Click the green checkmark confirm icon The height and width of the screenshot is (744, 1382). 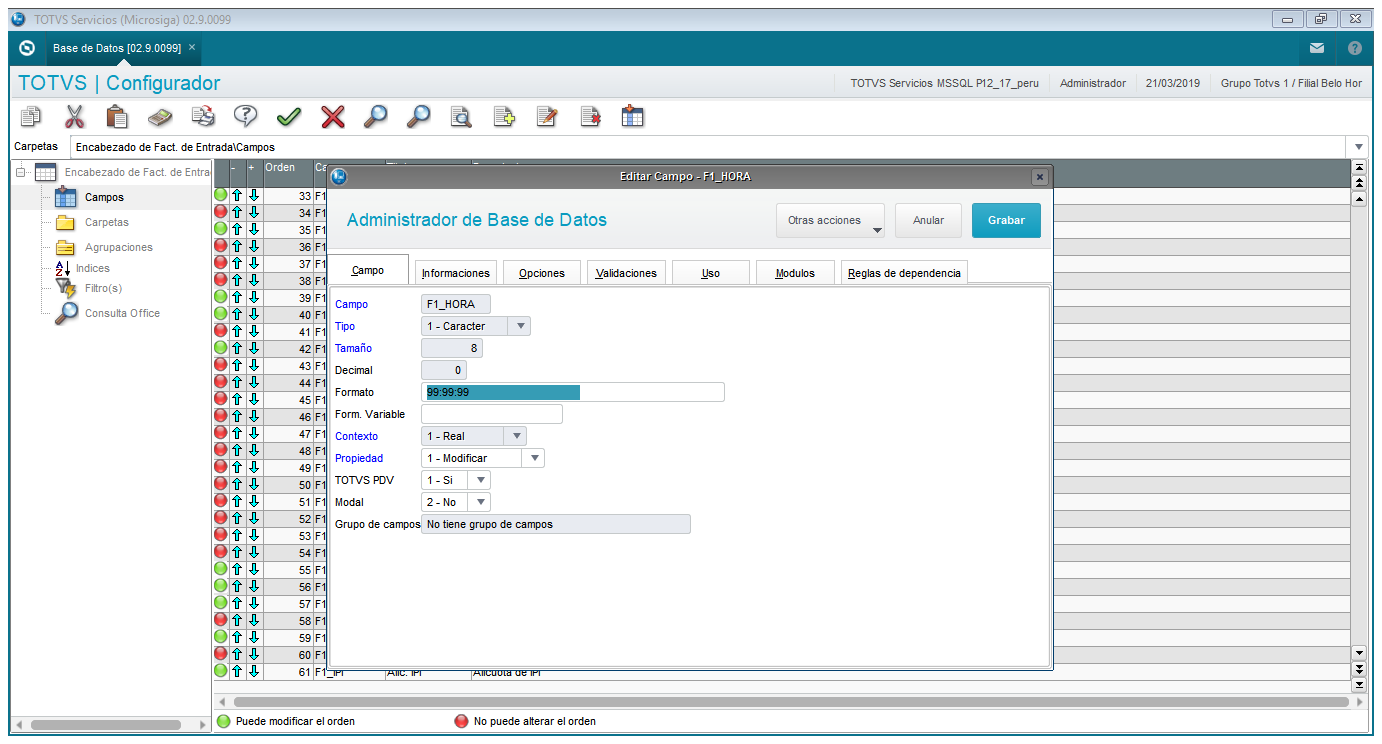pyautogui.click(x=289, y=116)
